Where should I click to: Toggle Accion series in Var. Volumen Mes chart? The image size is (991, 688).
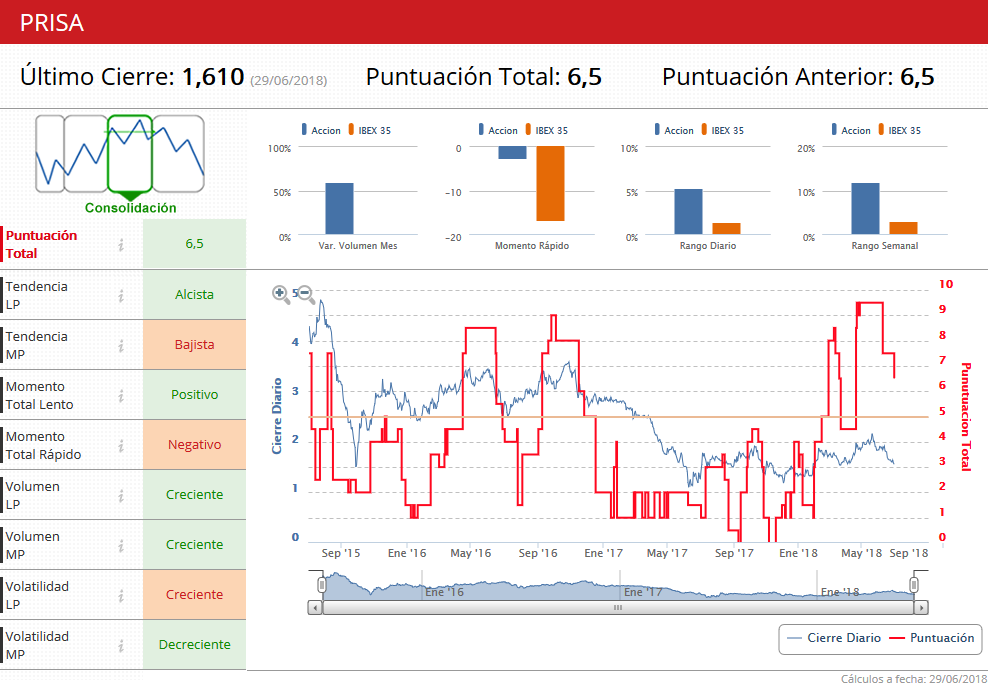click(321, 130)
